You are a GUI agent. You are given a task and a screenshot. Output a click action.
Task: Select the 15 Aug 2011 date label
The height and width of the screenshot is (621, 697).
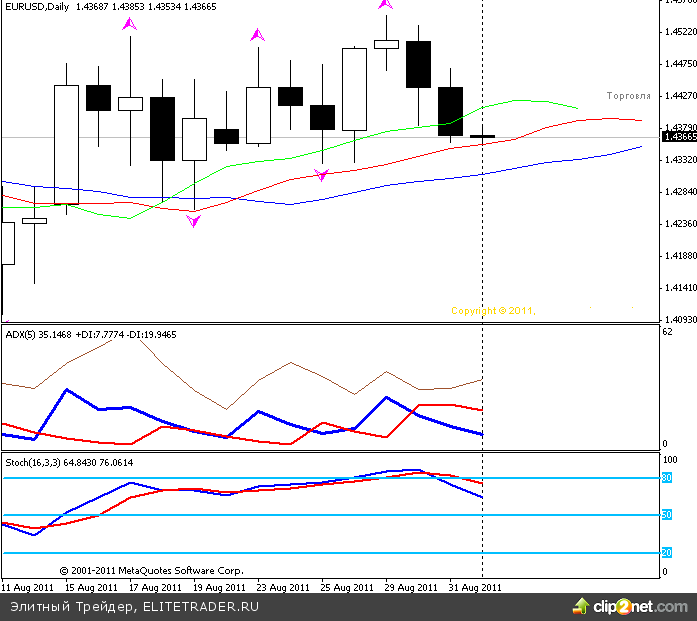coord(89,588)
